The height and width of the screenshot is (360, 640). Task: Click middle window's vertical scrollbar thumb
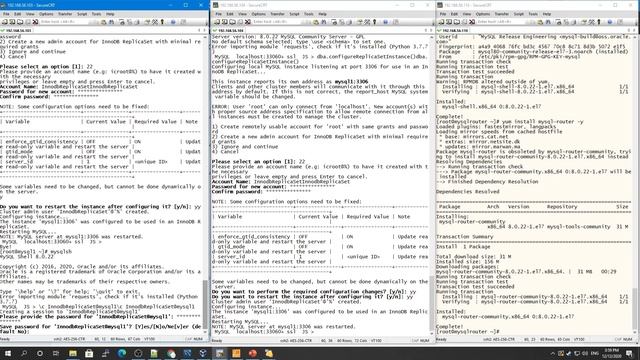(431, 304)
